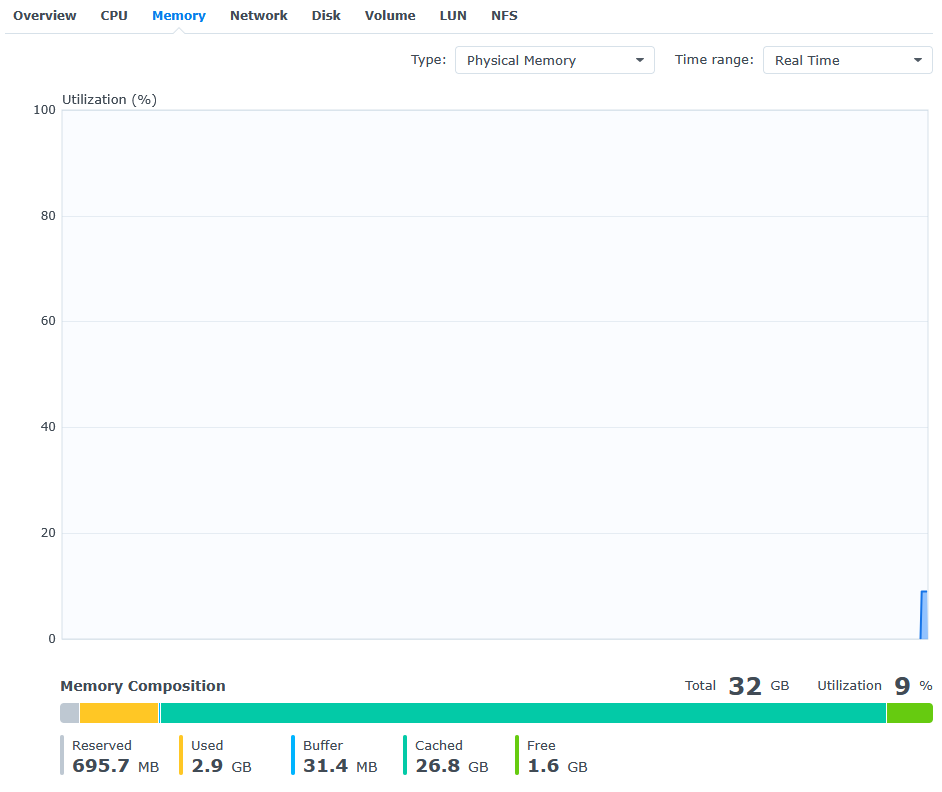Open the Overview tab
This screenshot has height=792, width=942.
[45, 16]
